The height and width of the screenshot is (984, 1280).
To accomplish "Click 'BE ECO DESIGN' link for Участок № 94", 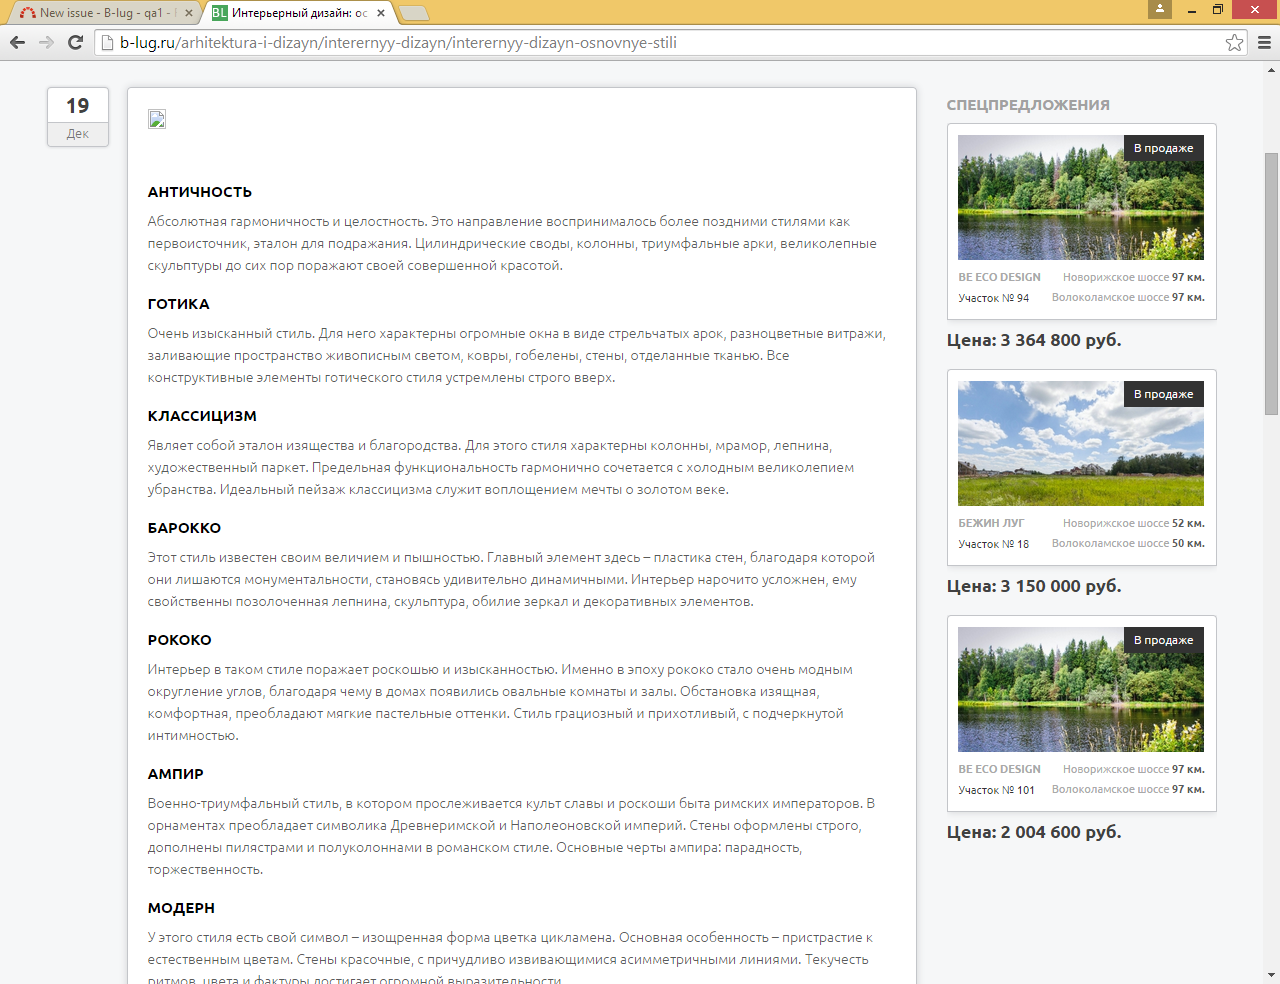I will (x=999, y=277).
